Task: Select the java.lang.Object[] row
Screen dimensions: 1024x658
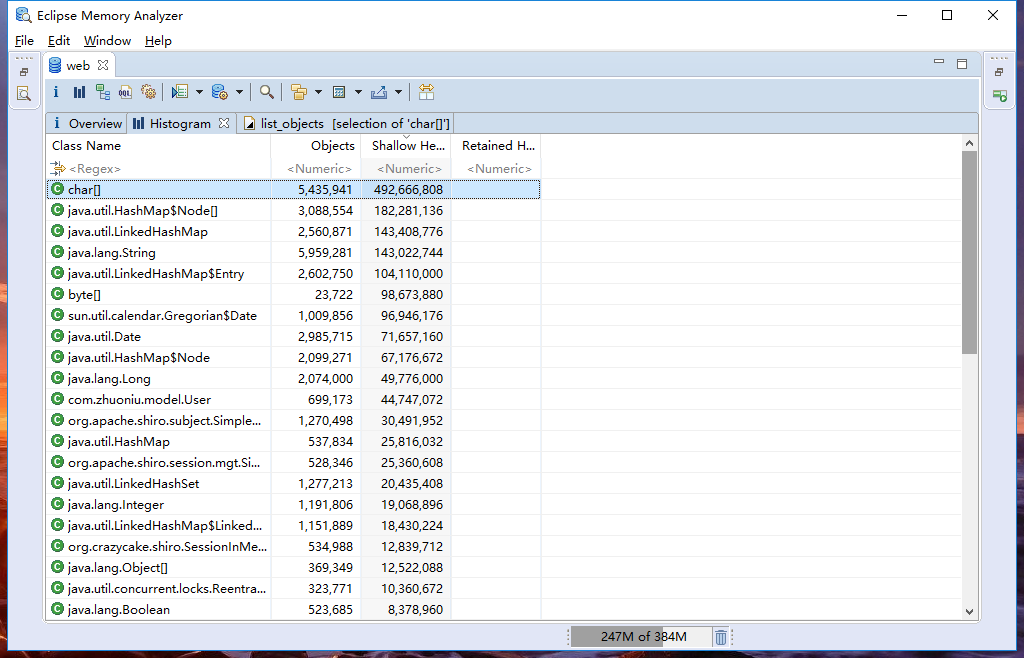Action: (293, 567)
